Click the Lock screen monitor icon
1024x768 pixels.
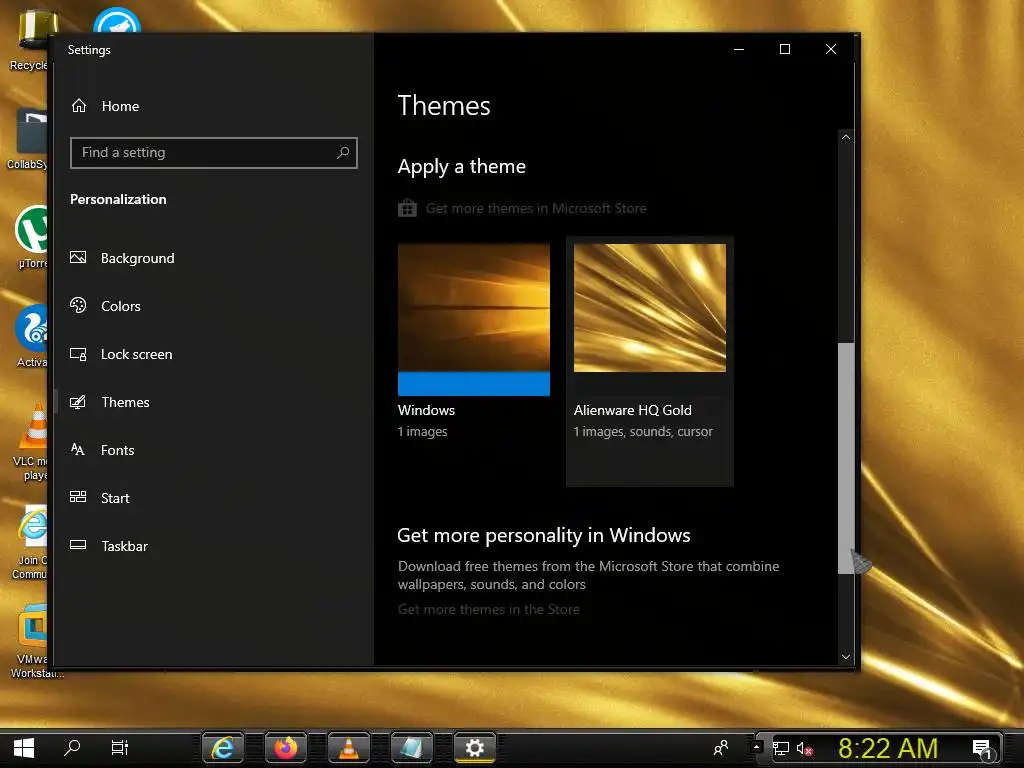tap(78, 354)
